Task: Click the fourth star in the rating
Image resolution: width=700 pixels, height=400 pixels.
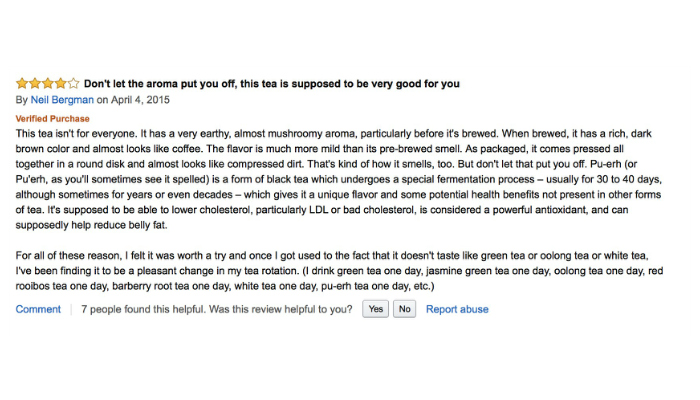Action: (x=60, y=83)
